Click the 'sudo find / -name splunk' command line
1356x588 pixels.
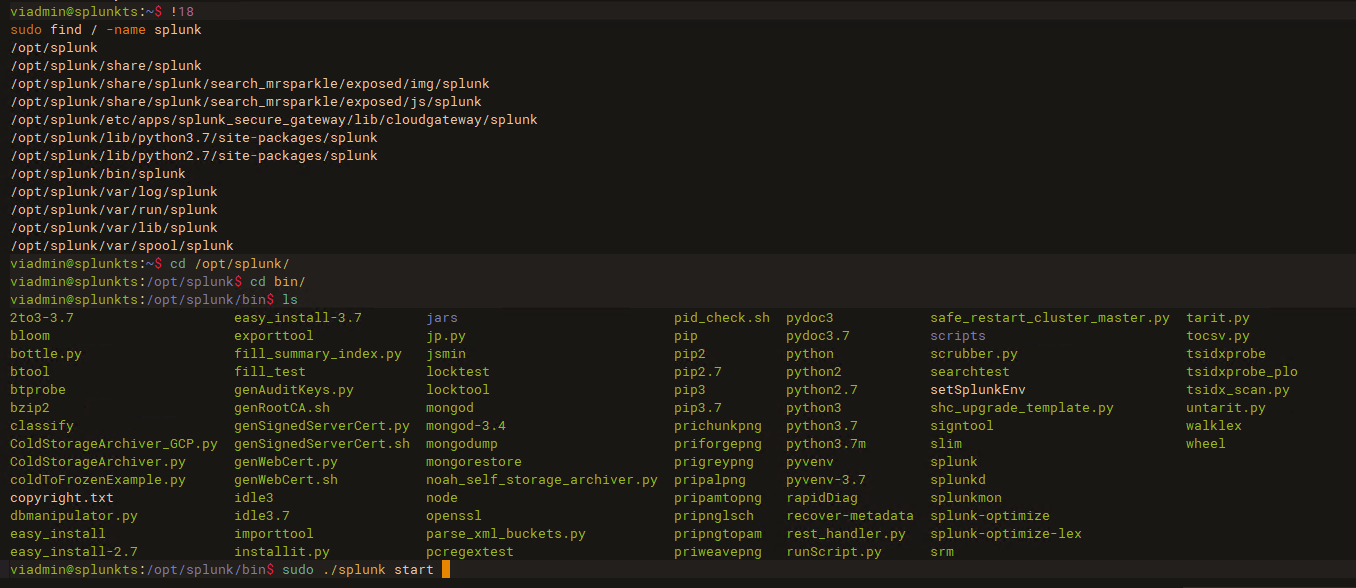105,30
